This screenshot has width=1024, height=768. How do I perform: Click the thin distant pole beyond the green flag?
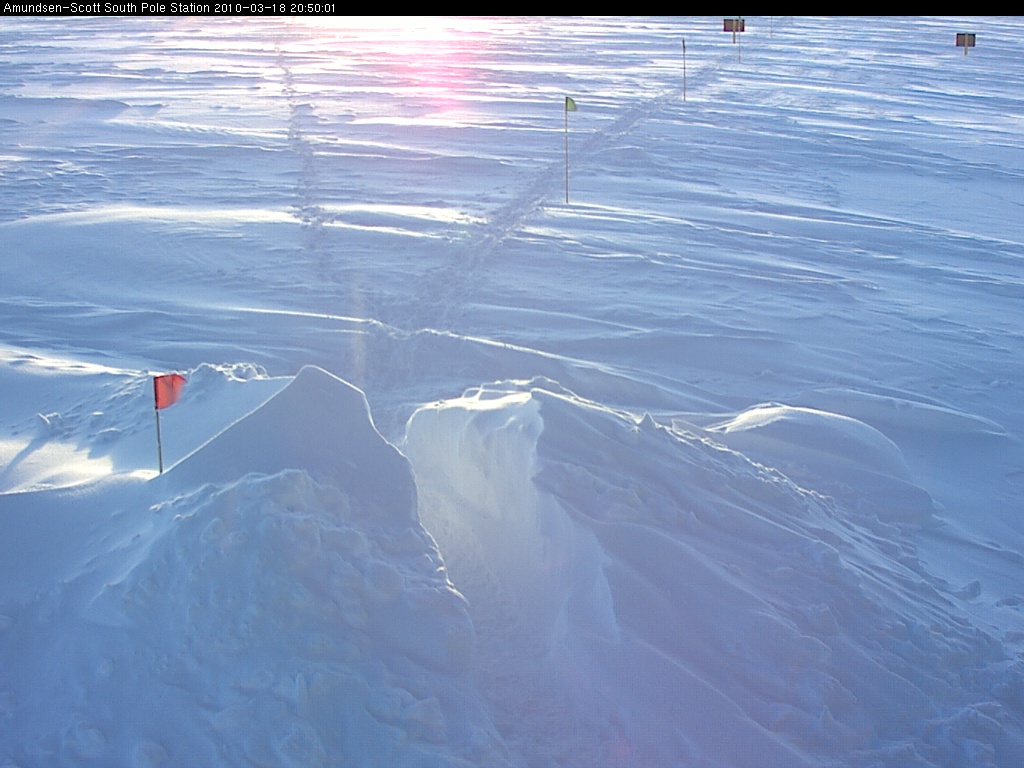point(684,70)
